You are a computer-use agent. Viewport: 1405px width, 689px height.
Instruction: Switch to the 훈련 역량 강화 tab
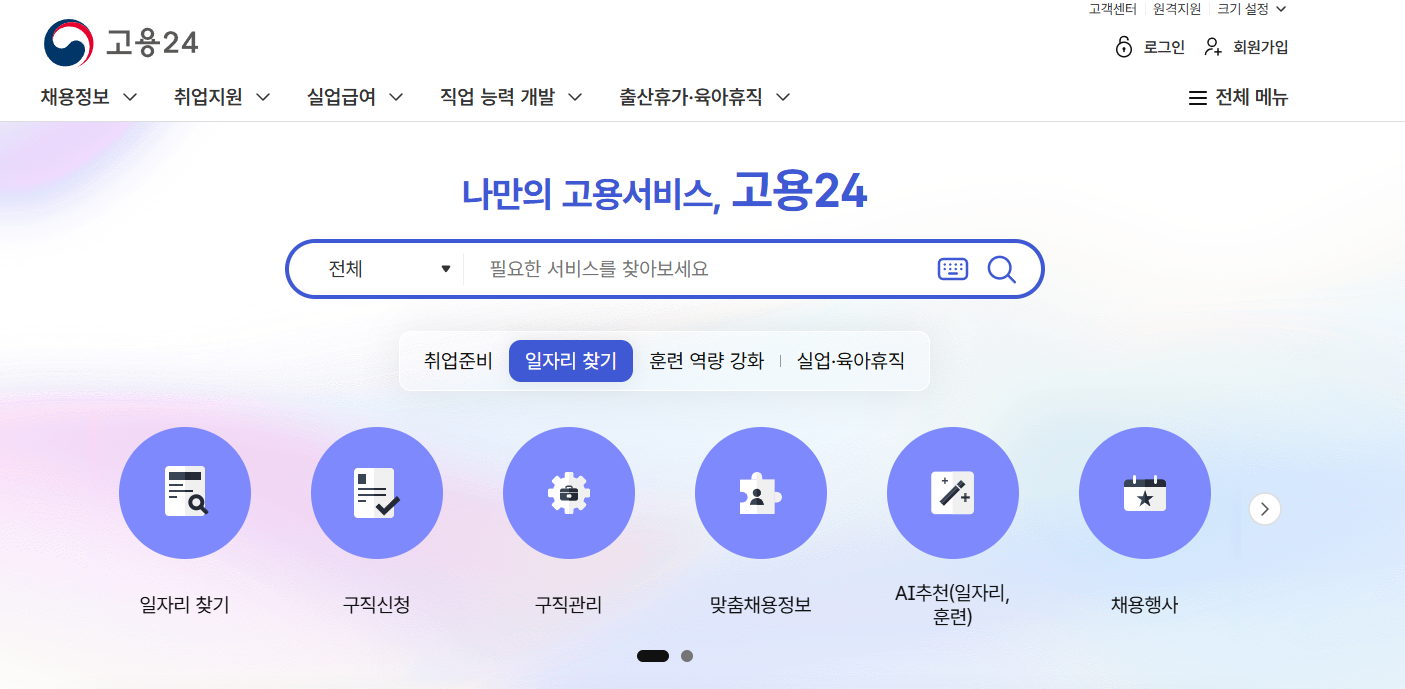point(706,361)
